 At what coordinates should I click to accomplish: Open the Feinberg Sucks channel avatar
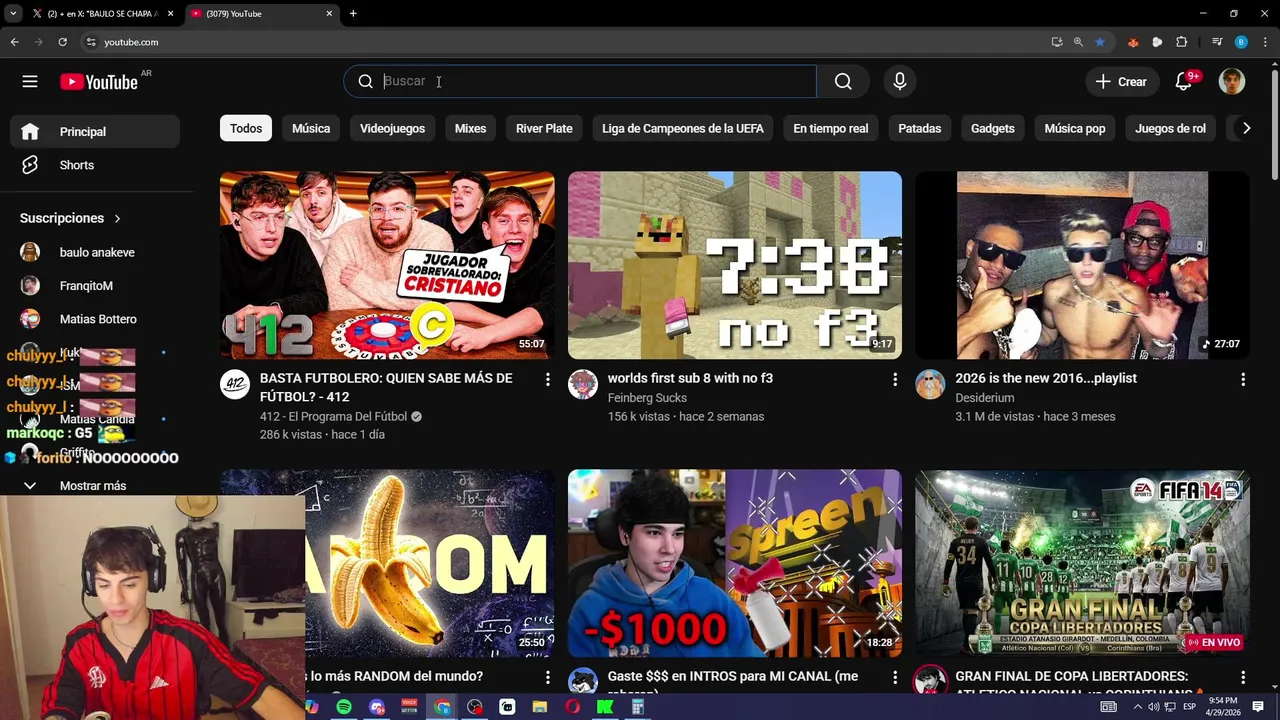[x=583, y=385]
